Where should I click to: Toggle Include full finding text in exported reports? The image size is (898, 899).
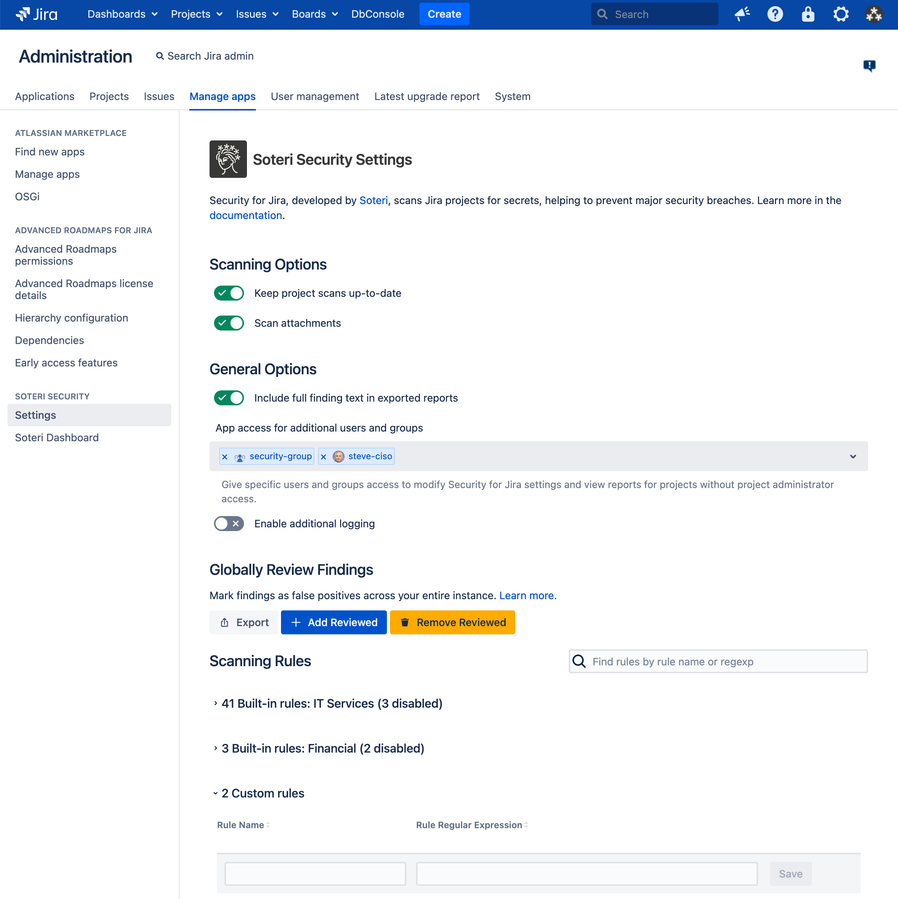tap(229, 398)
